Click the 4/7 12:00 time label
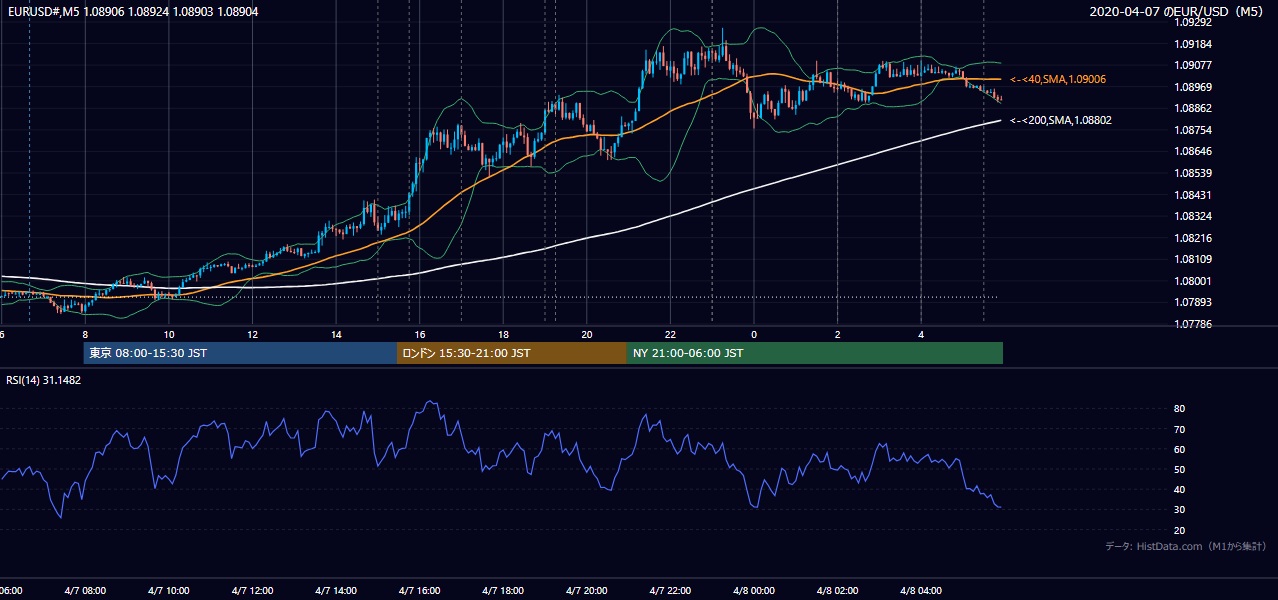This screenshot has width=1278, height=600. 253,590
